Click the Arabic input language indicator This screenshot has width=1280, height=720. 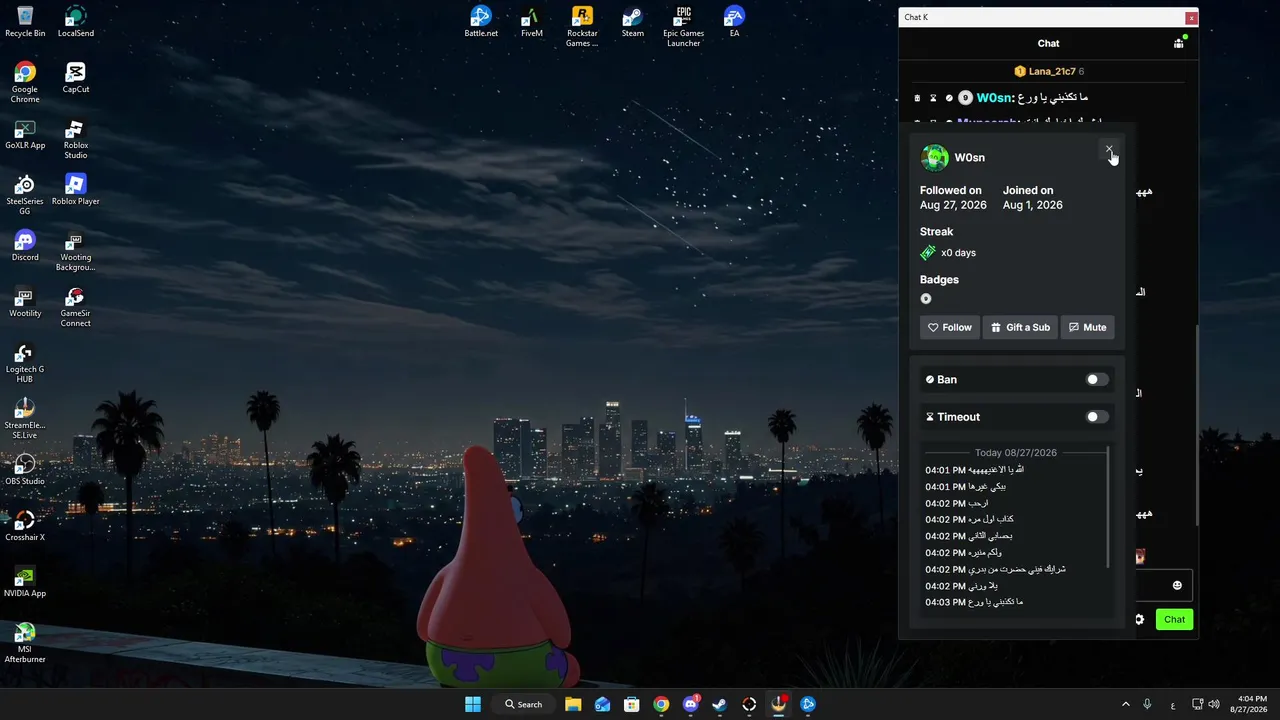[x=1173, y=704]
